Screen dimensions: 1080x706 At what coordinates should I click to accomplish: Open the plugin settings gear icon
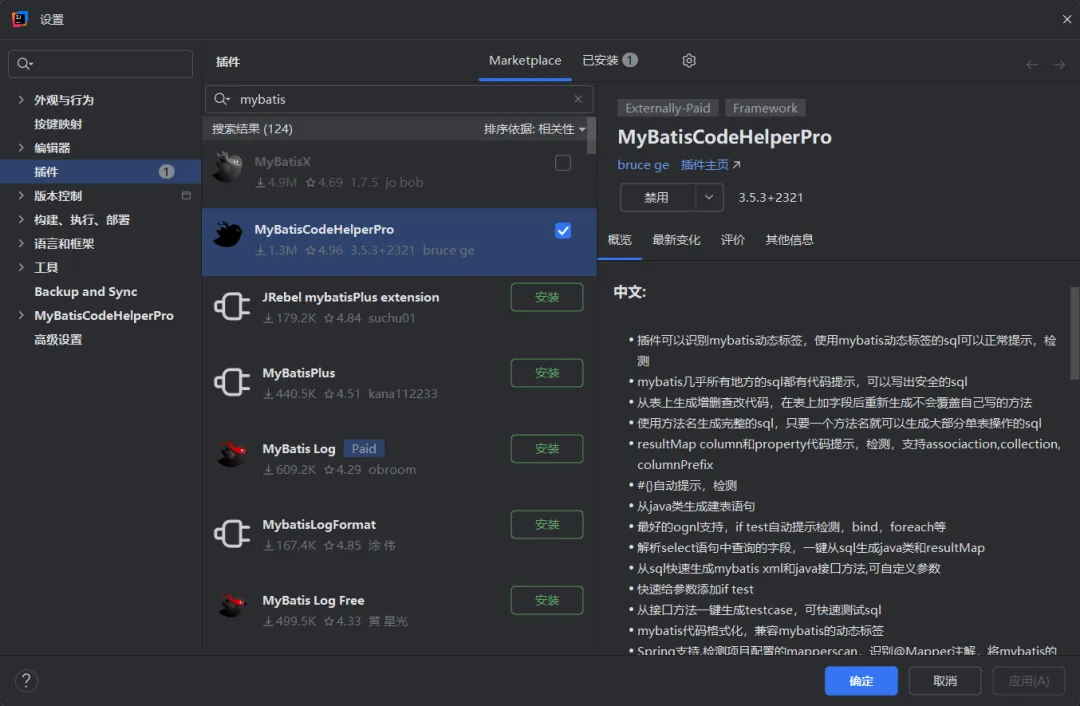pos(689,61)
